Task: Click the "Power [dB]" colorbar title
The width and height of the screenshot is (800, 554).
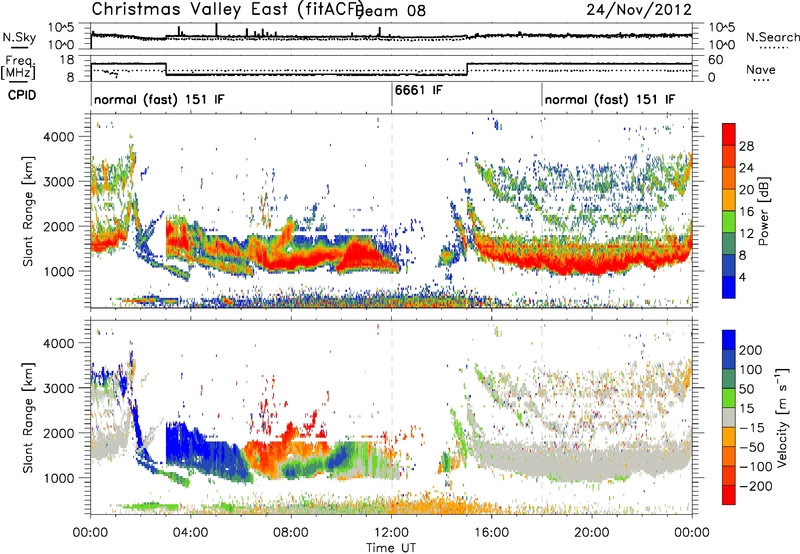Action: (x=764, y=211)
